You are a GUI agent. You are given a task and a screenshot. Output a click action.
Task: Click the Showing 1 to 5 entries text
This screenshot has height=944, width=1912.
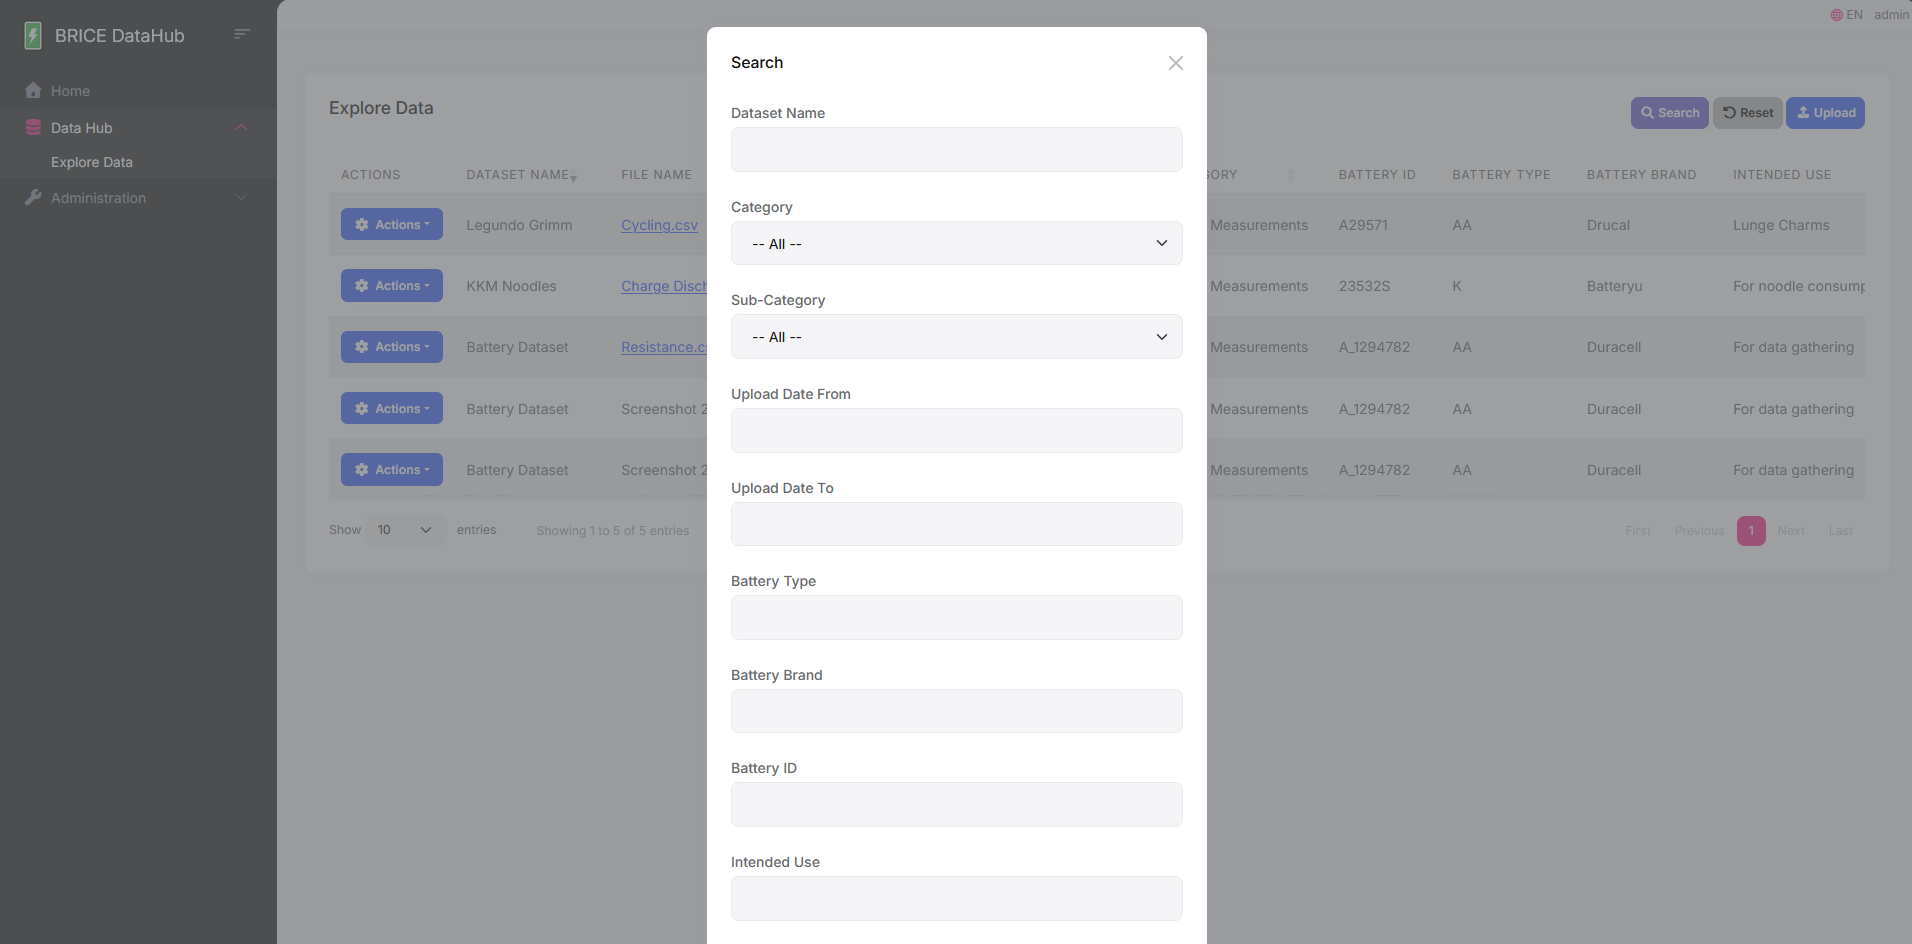[612, 531]
